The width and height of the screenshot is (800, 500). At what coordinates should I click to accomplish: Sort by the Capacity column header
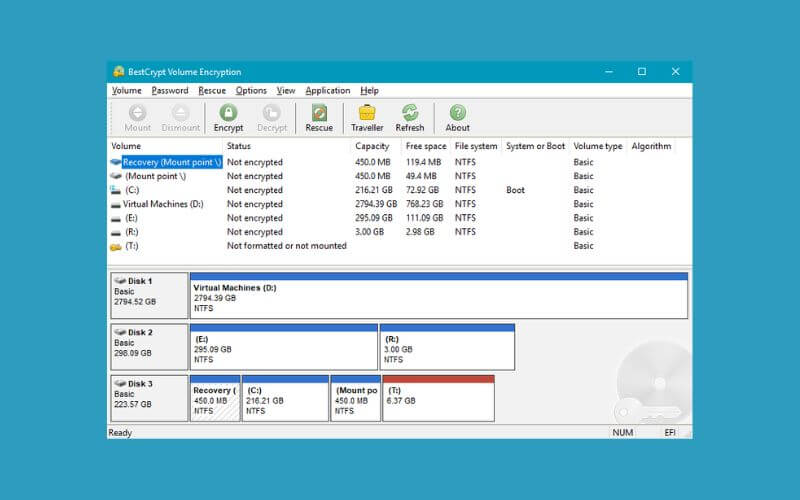pos(373,146)
